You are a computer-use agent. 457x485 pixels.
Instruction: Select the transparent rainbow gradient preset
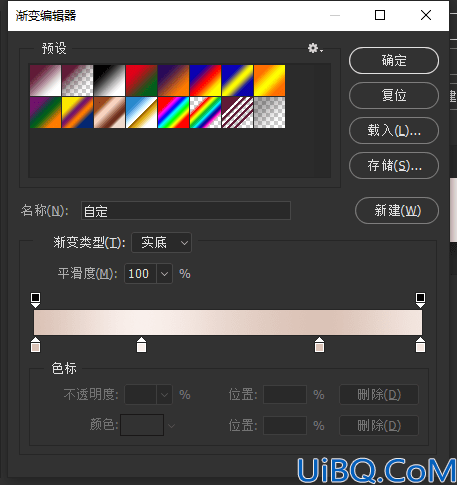coord(206,112)
